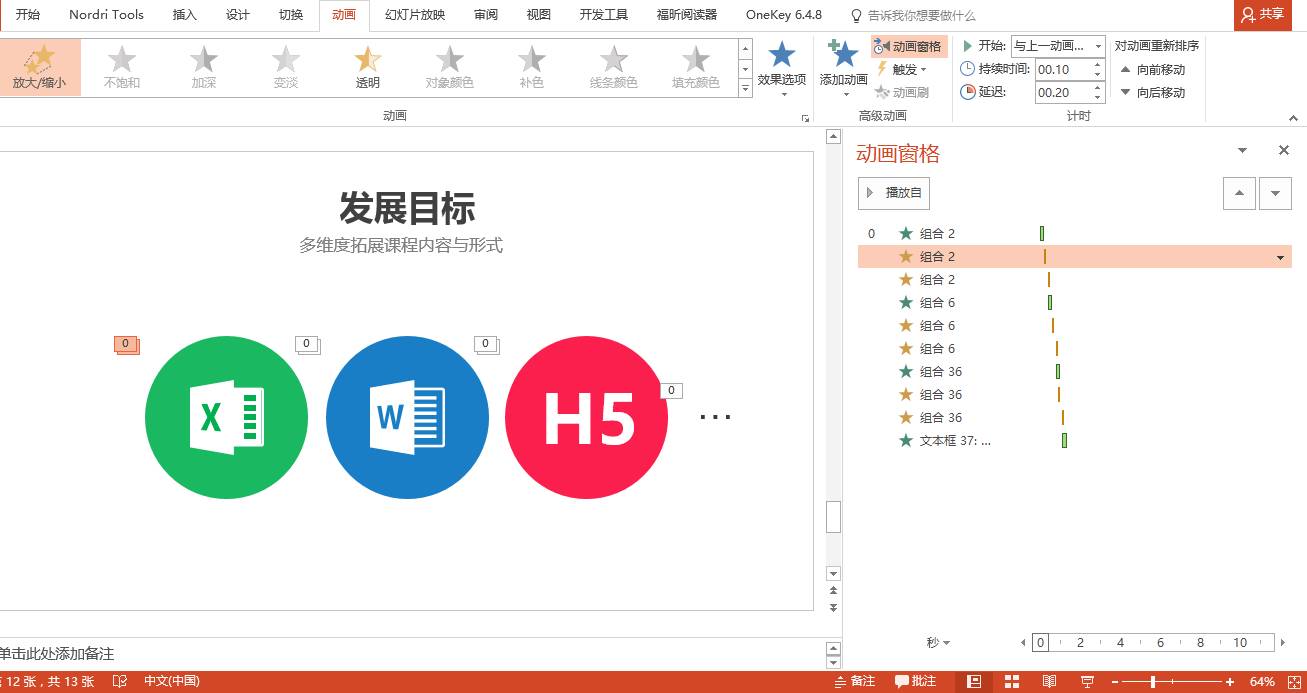Open the 开始 start timing combo box
1307x693 pixels.
pyautogui.click(x=1058, y=46)
